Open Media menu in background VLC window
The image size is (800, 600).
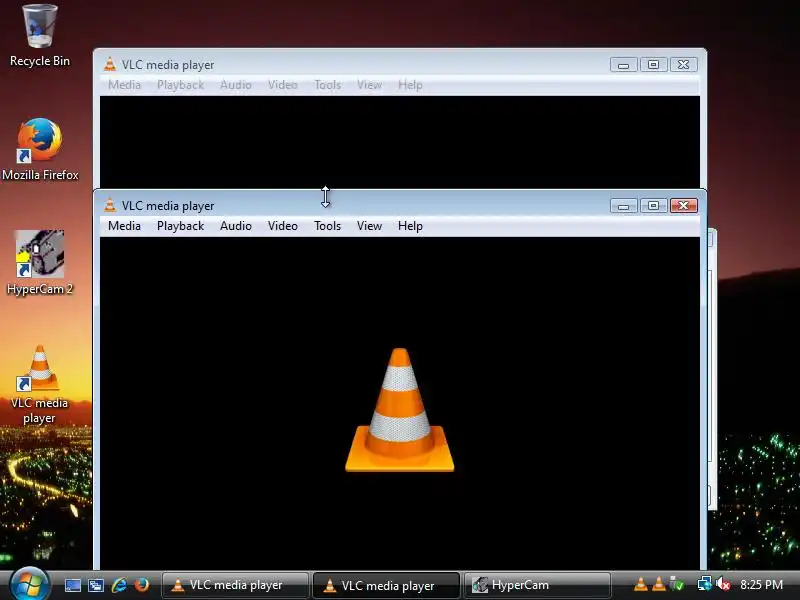tap(124, 85)
